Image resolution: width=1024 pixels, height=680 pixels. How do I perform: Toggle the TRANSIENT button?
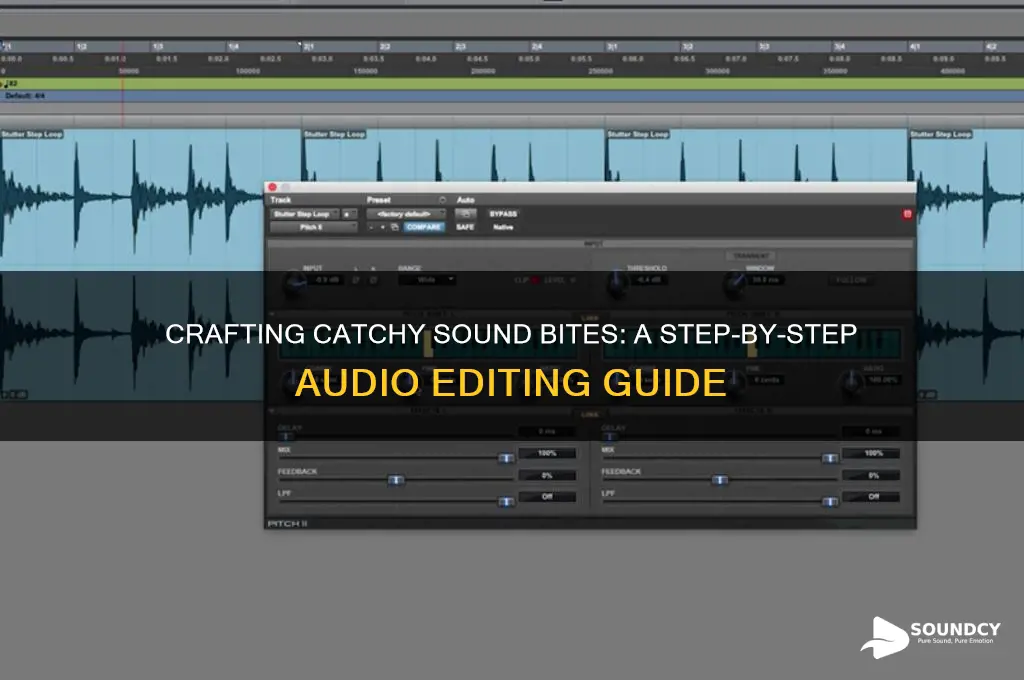click(x=751, y=256)
